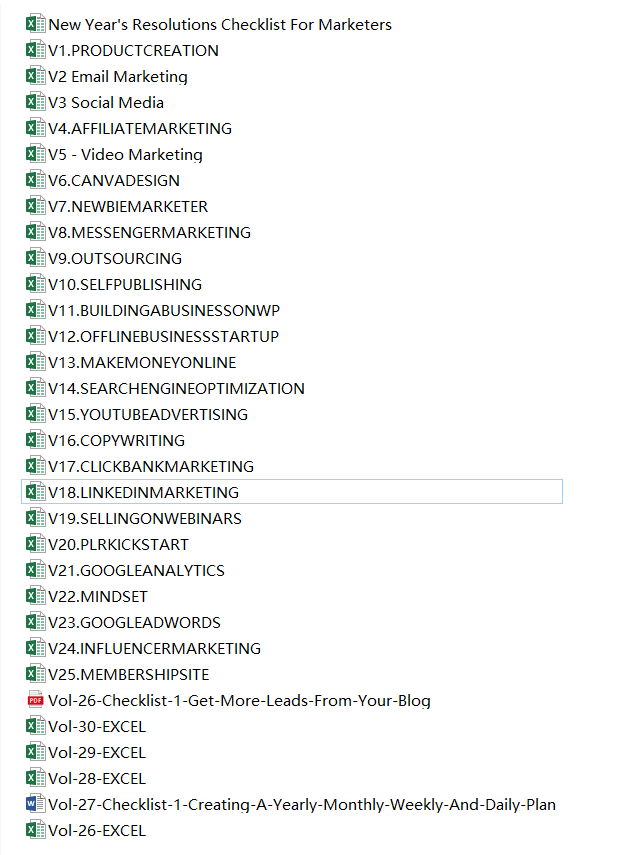
Task: Click PDF icon of Vol-26-Checklist-1 file
Action: (35, 700)
